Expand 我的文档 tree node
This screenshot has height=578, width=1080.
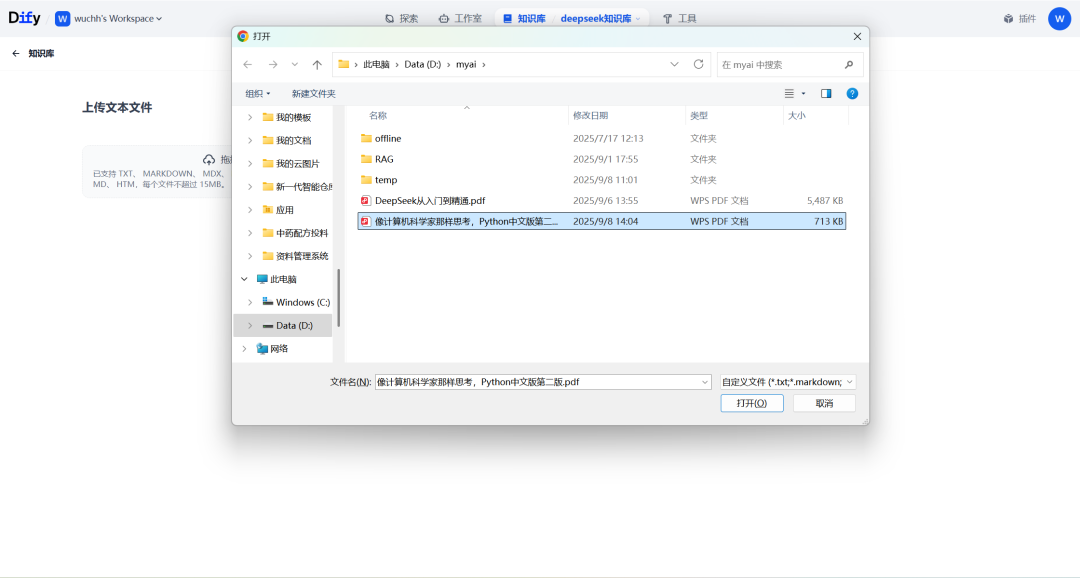coord(250,141)
